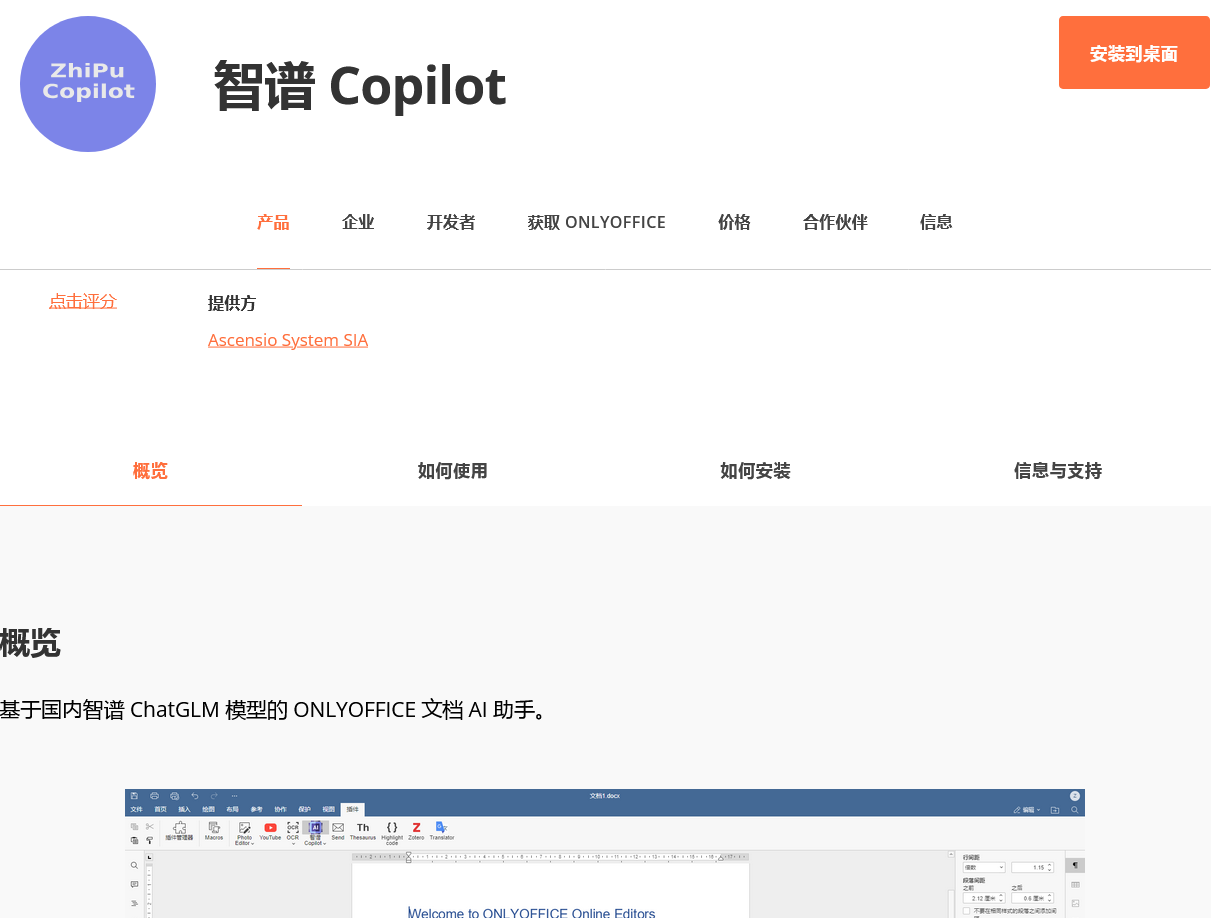Open the 价格 menu item
This screenshot has width=1211, height=918.
coord(734,222)
